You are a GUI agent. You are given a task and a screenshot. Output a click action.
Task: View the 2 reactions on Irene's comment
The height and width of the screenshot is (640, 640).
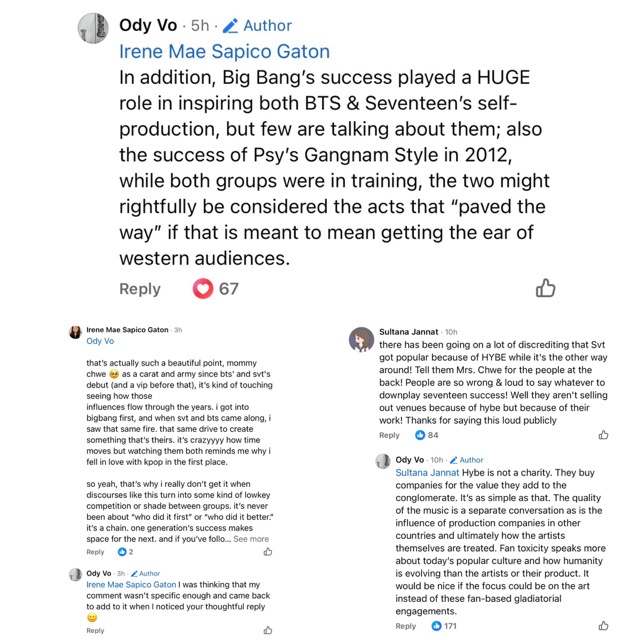pyautogui.click(x=125, y=552)
